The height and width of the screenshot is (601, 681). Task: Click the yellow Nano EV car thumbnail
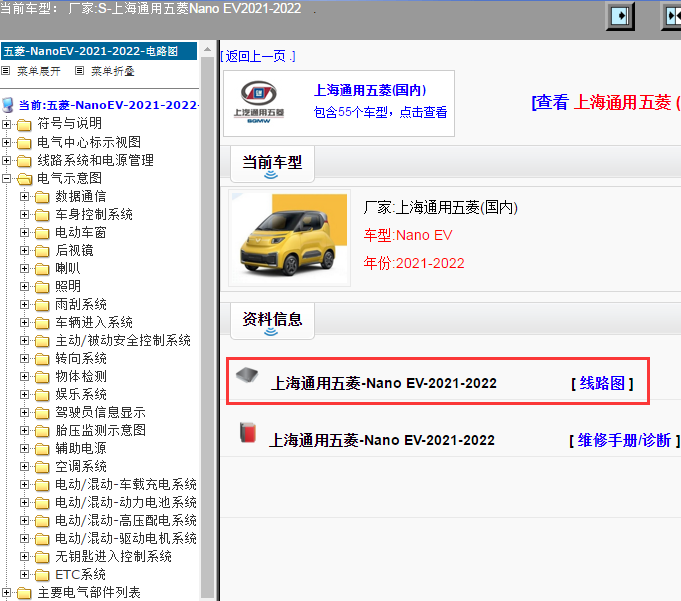(x=290, y=238)
